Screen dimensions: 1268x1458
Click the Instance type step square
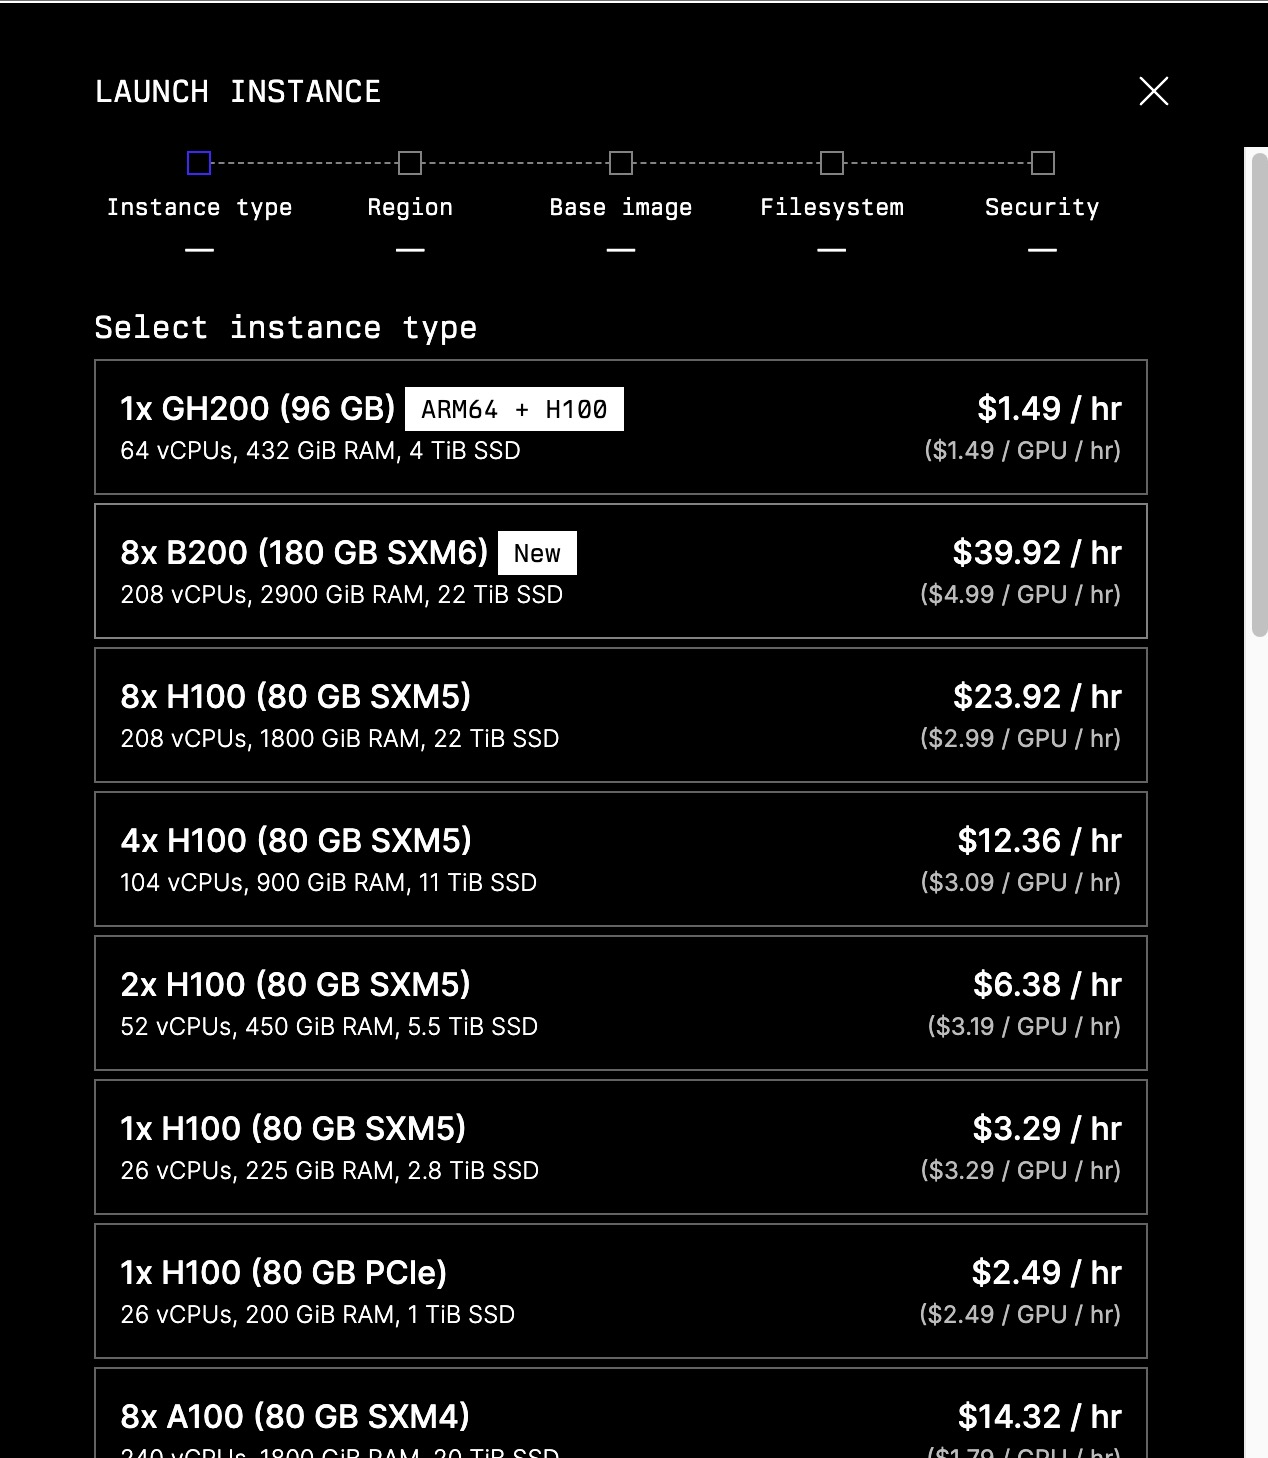pos(199,163)
